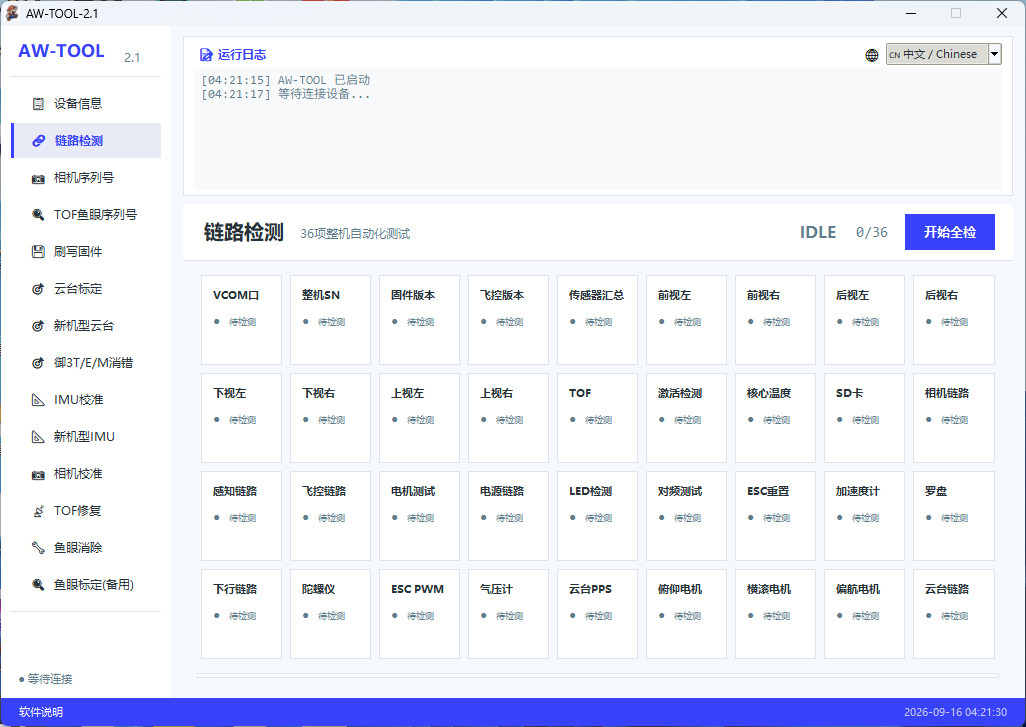
Task: Click the IDLE status text
Action: coord(818,232)
